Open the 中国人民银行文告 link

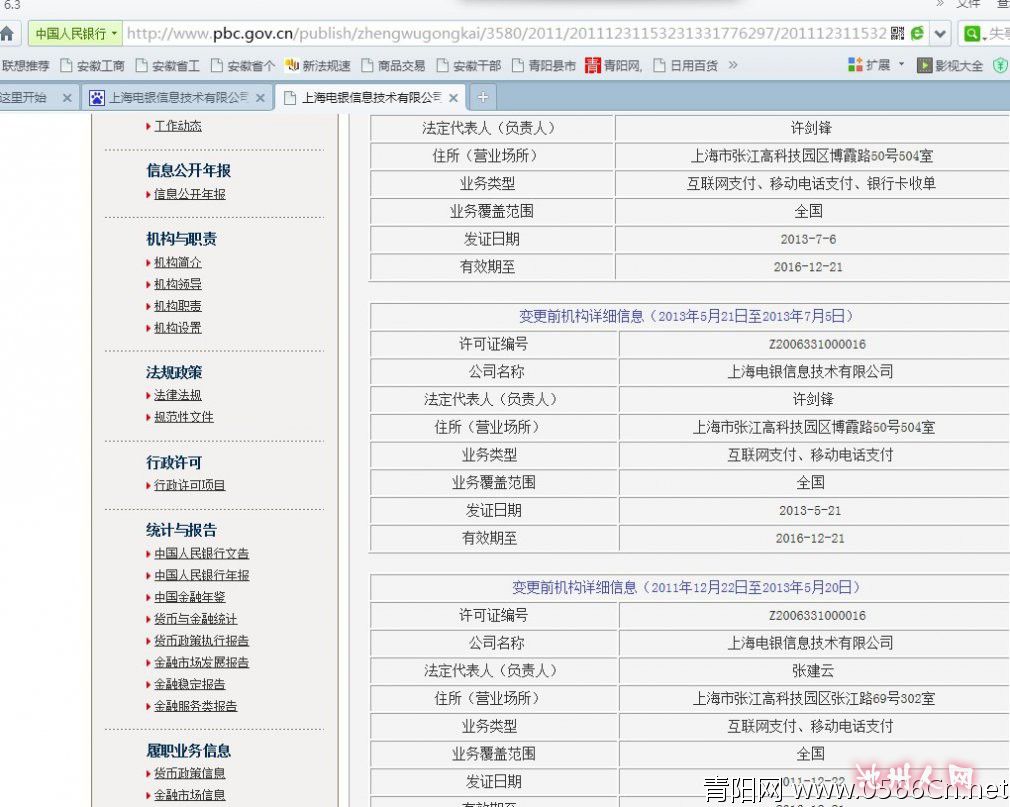click(202, 553)
